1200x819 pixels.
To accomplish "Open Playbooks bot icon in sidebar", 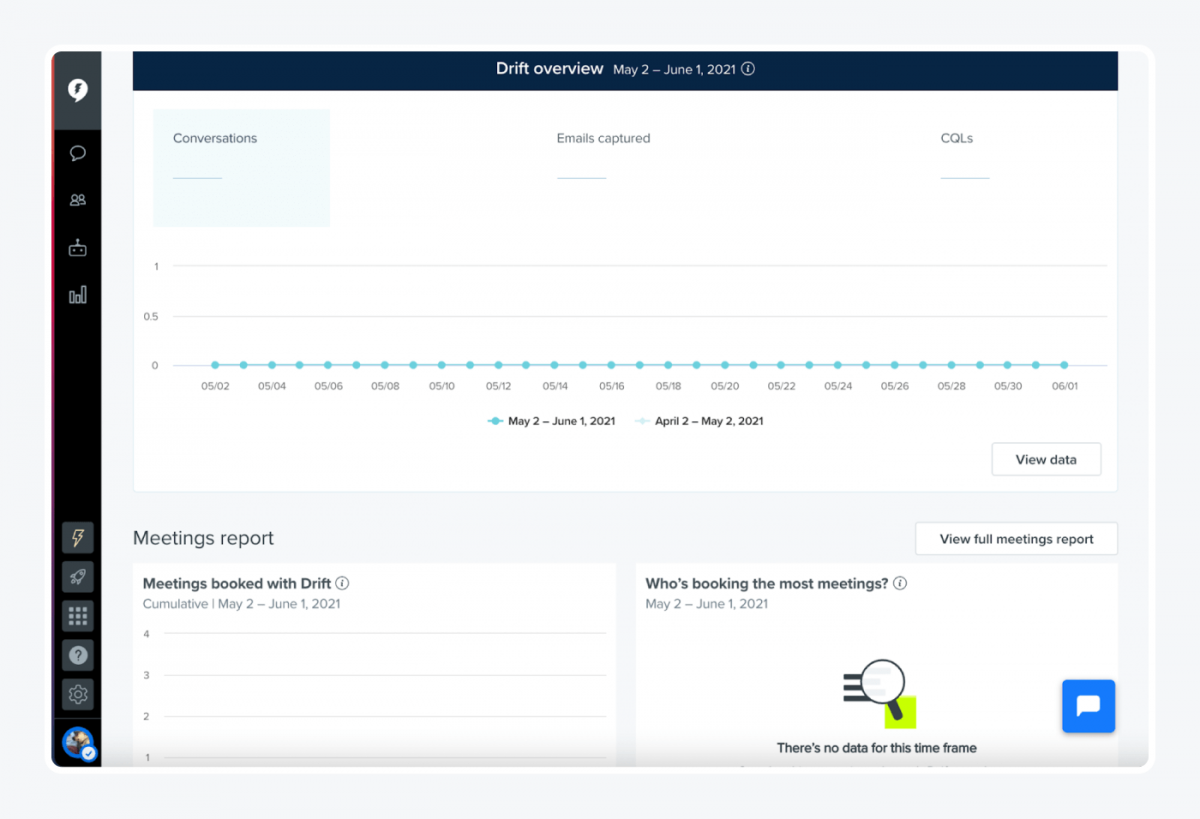I will click(77, 247).
